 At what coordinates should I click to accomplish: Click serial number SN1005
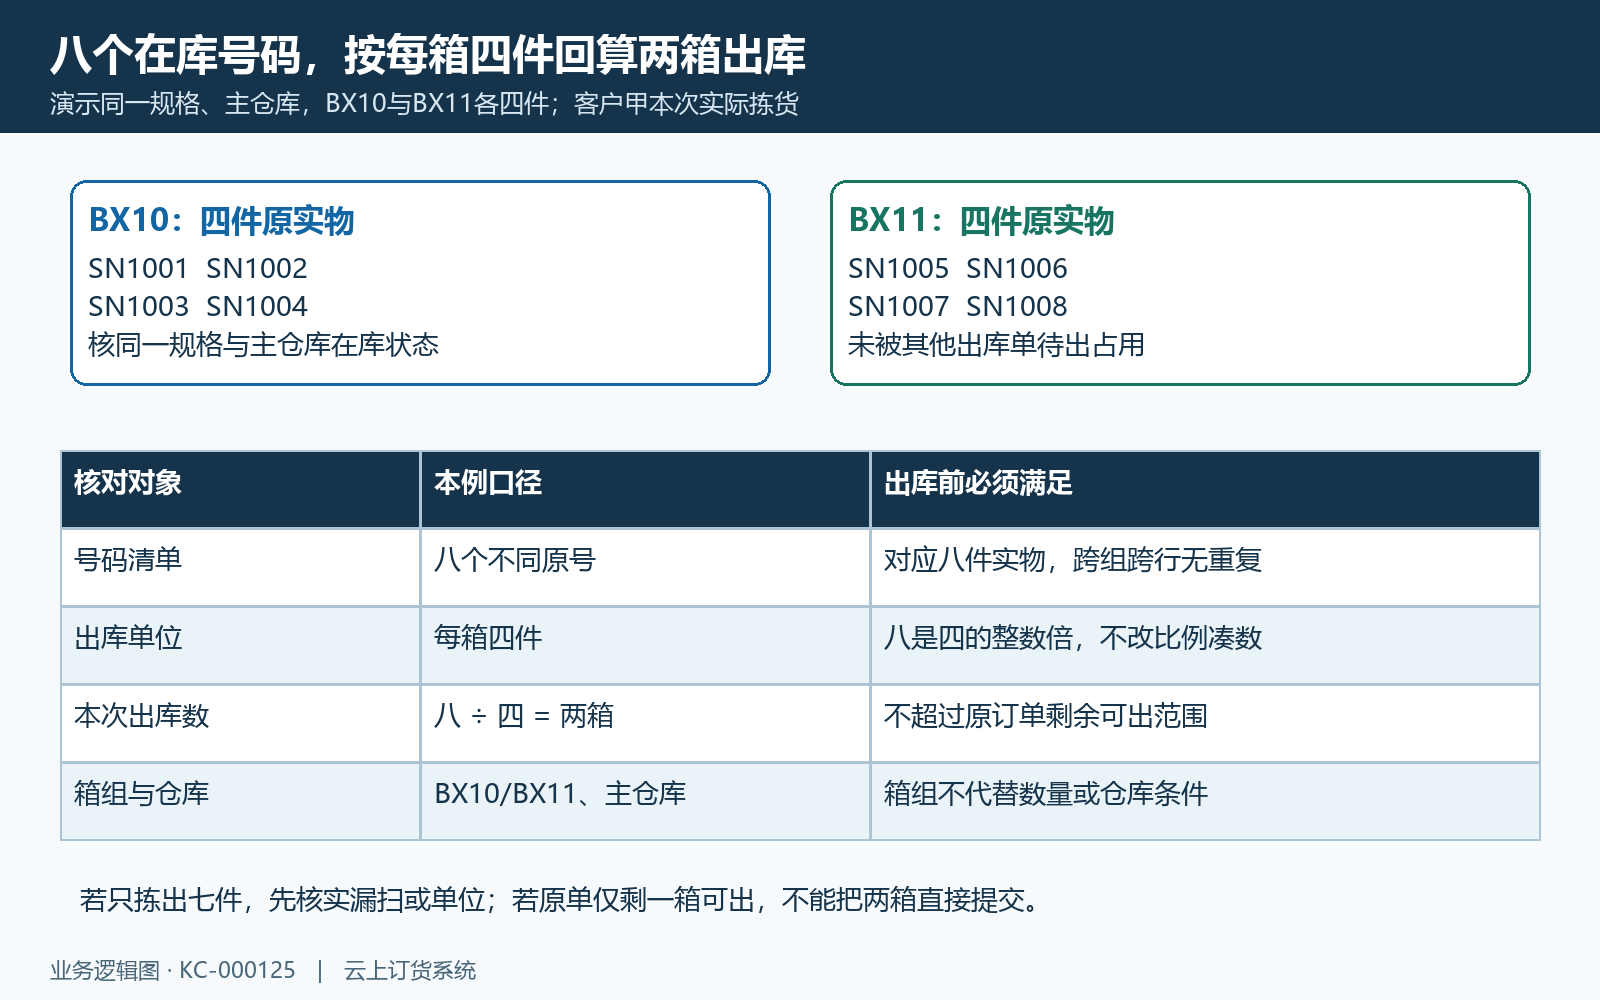pos(898,269)
